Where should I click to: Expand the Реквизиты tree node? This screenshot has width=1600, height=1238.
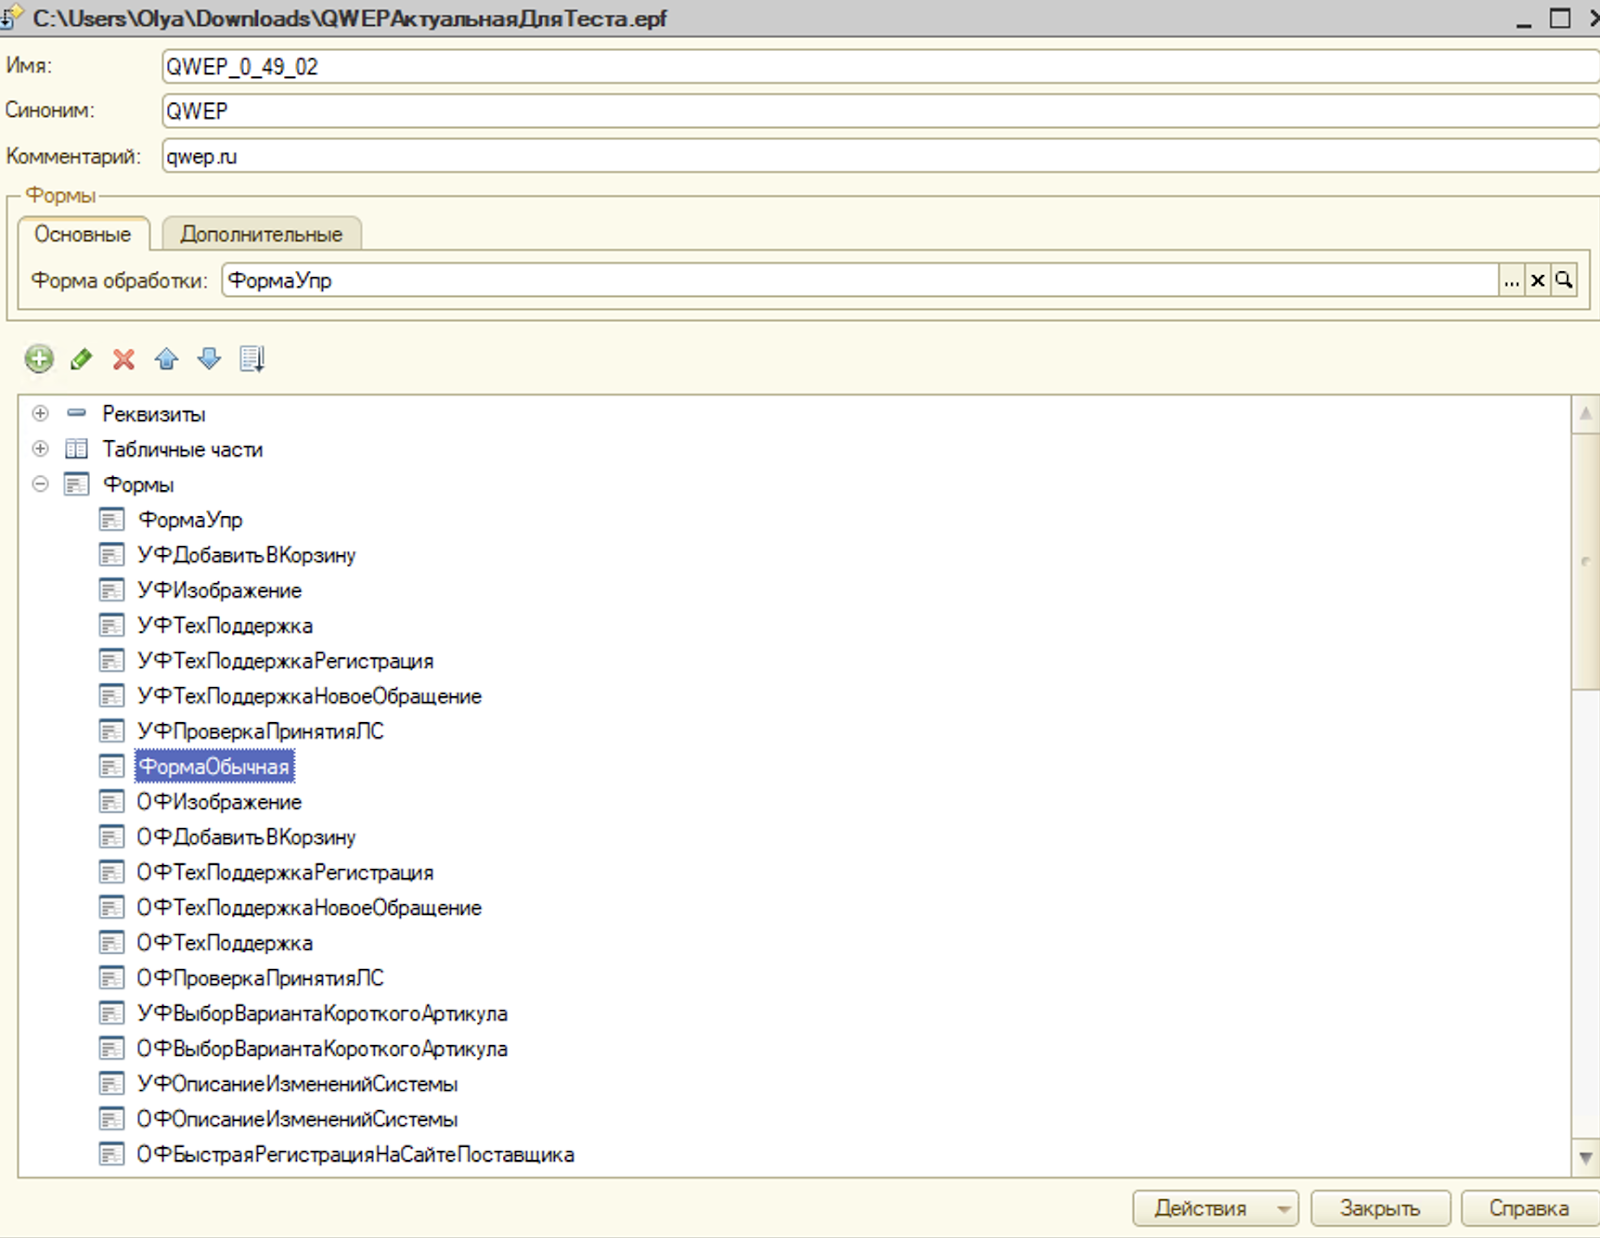coord(40,413)
